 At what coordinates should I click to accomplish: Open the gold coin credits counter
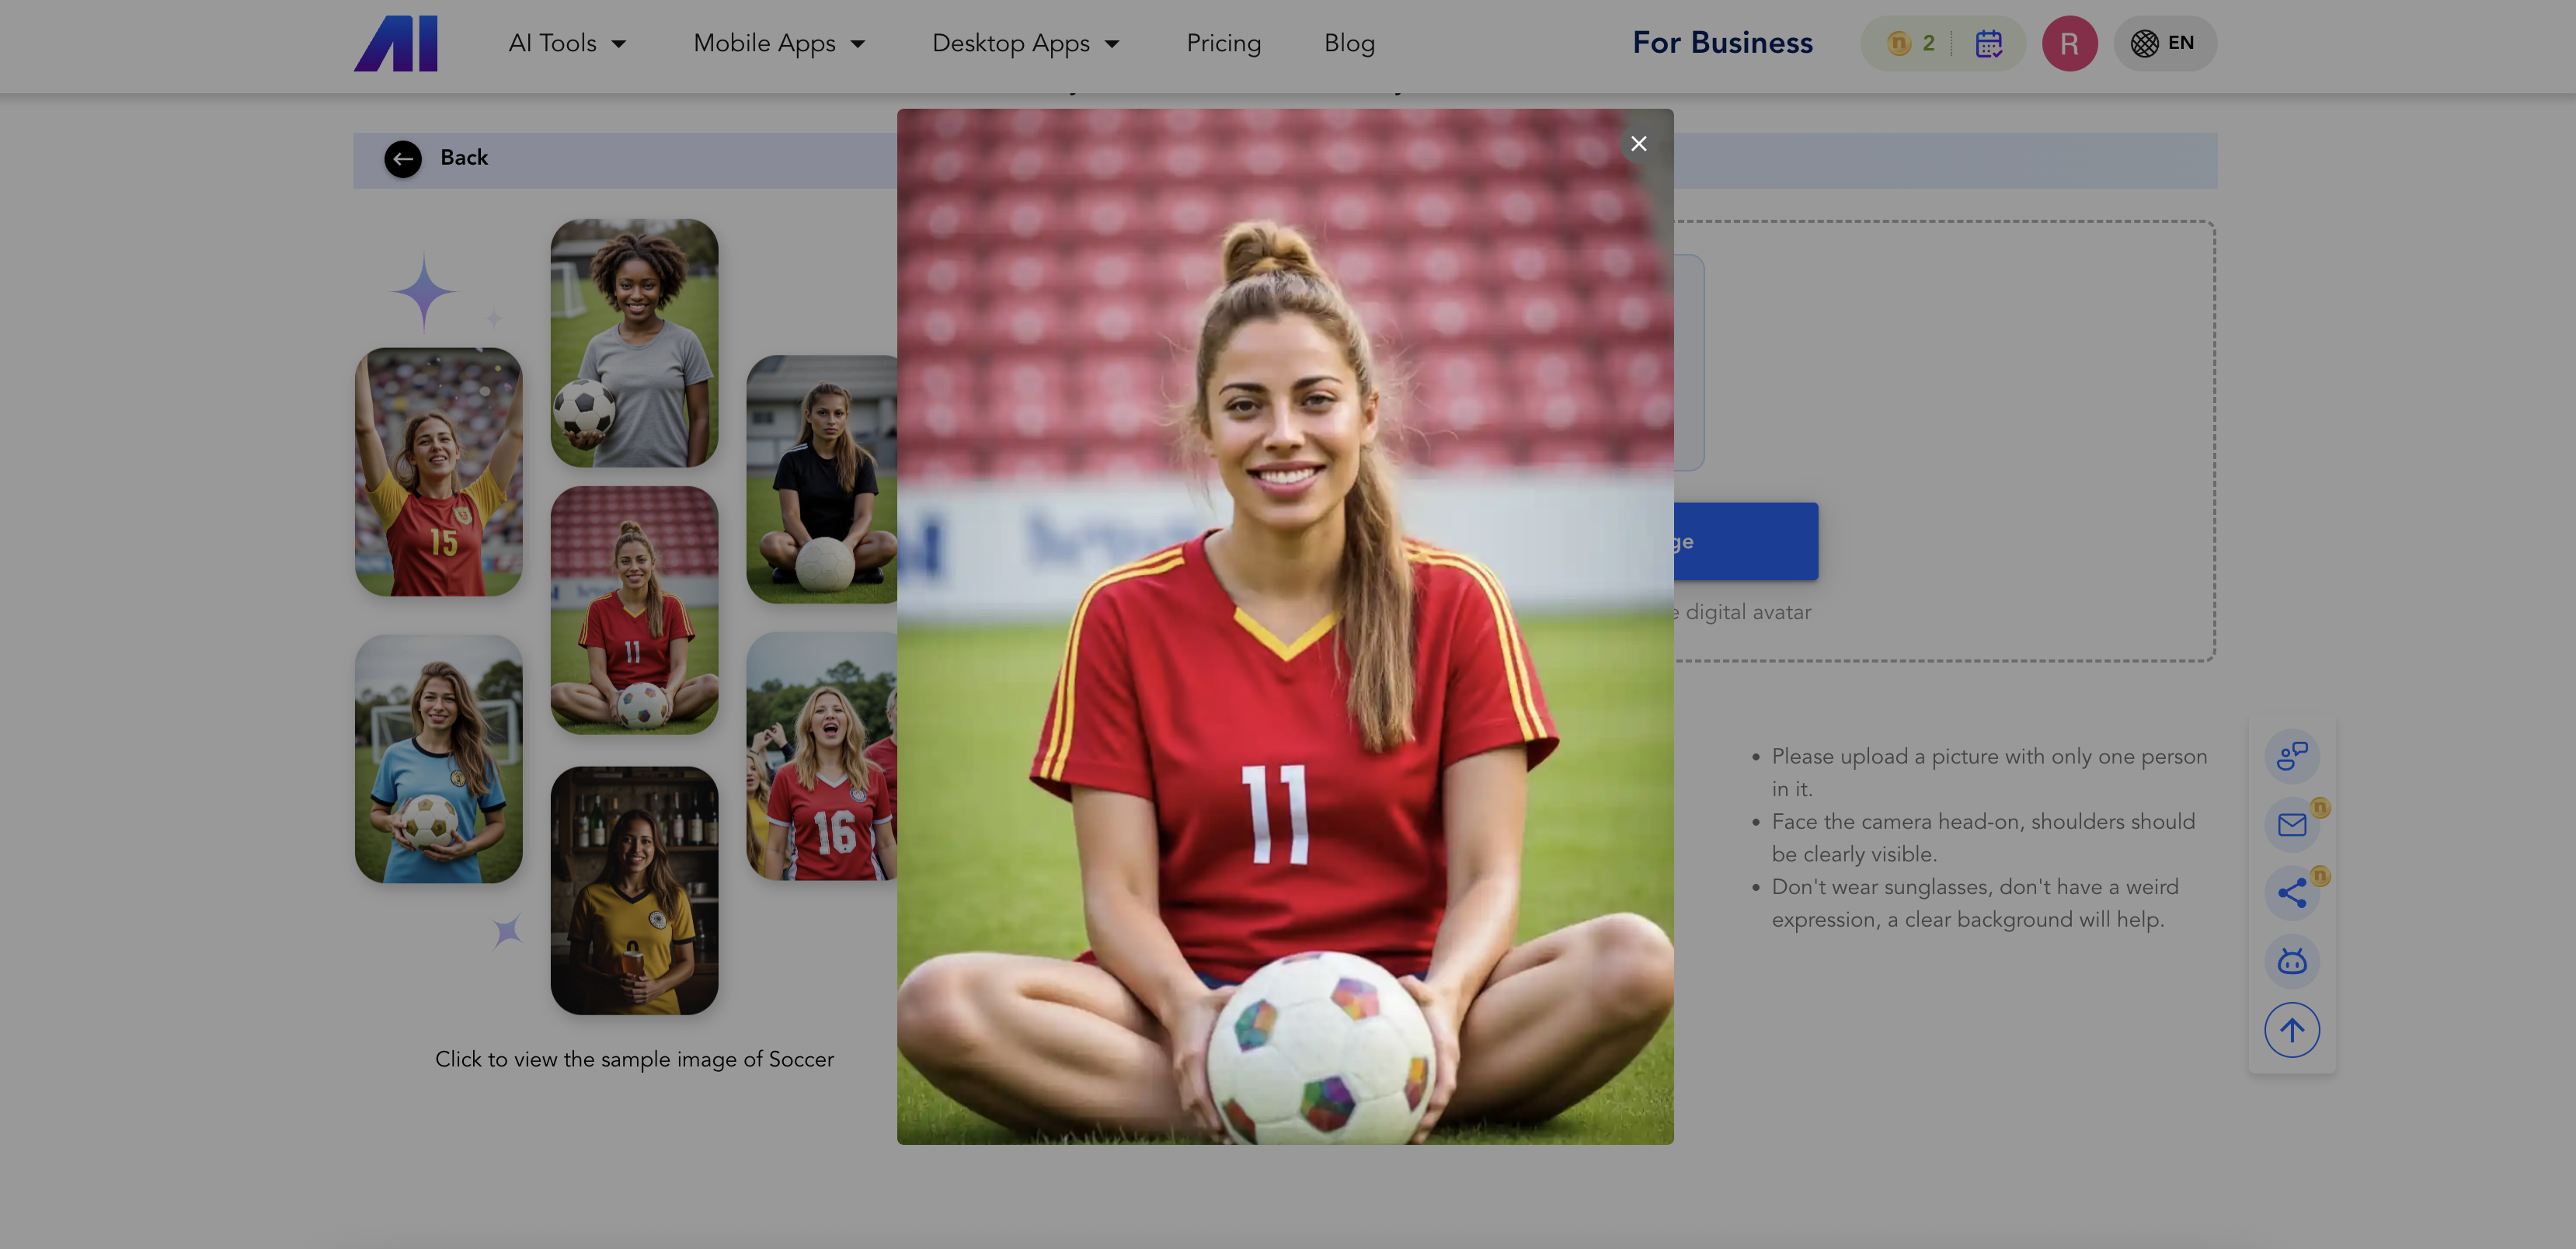1909,43
